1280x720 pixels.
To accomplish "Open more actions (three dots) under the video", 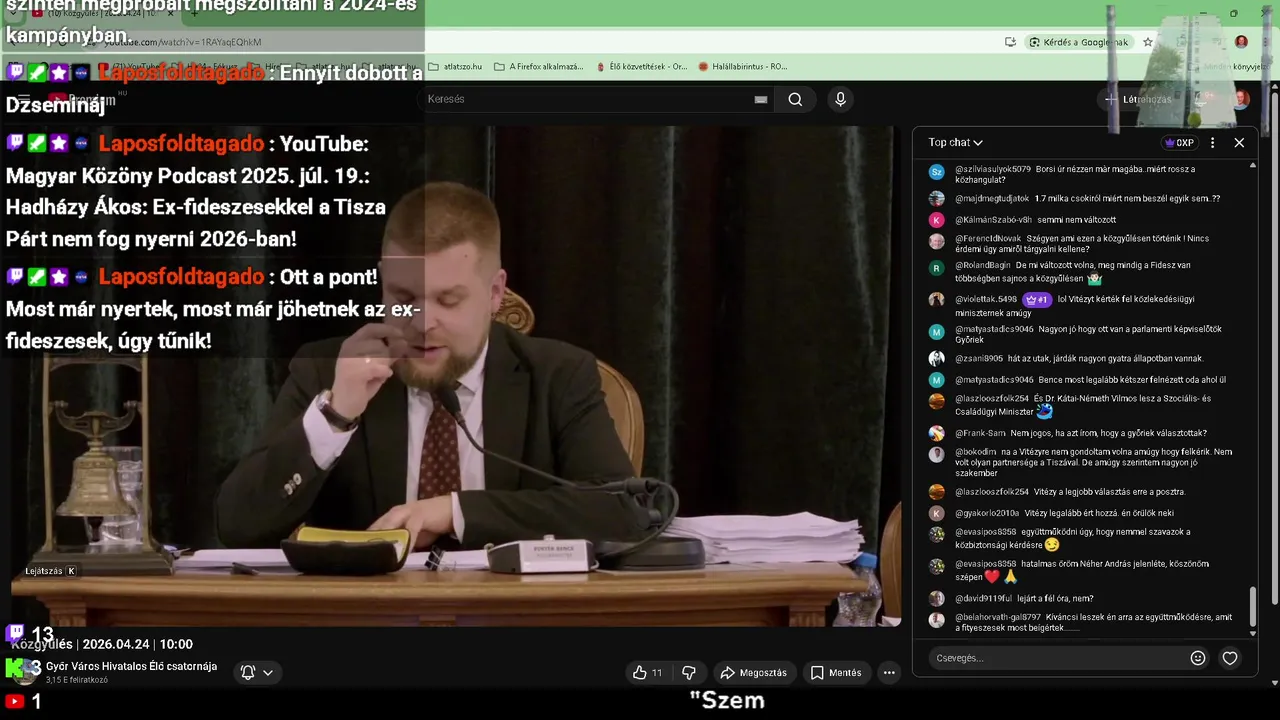I will tap(889, 673).
